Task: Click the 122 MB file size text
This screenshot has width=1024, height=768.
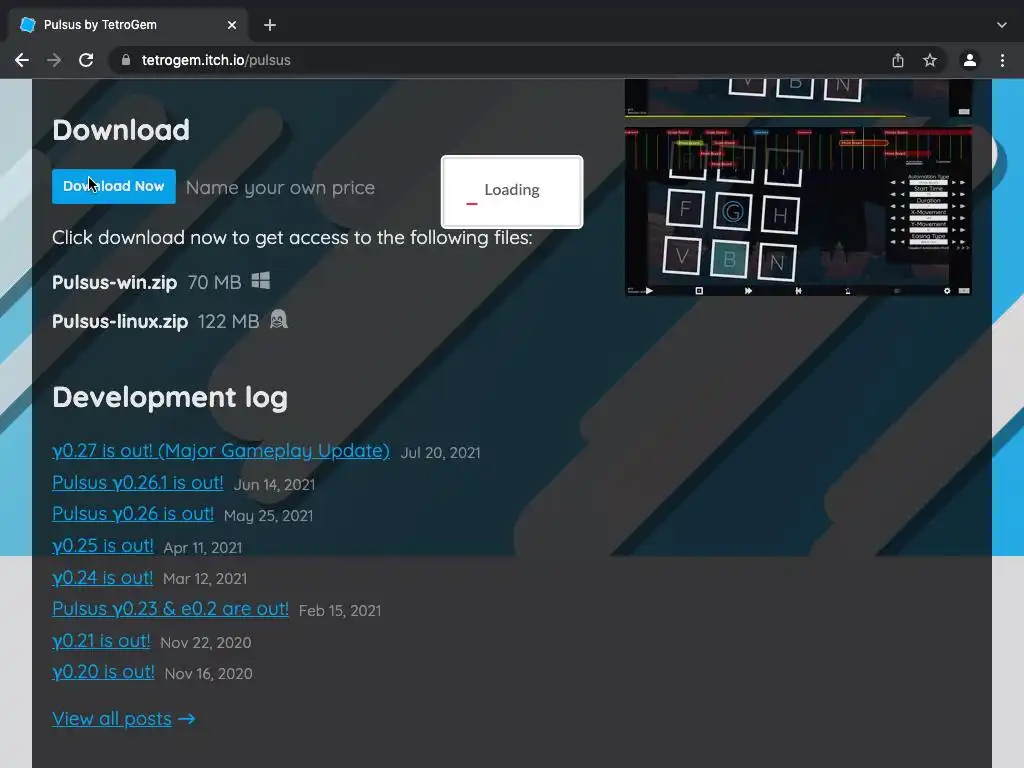Action: [x=229, y=321]
